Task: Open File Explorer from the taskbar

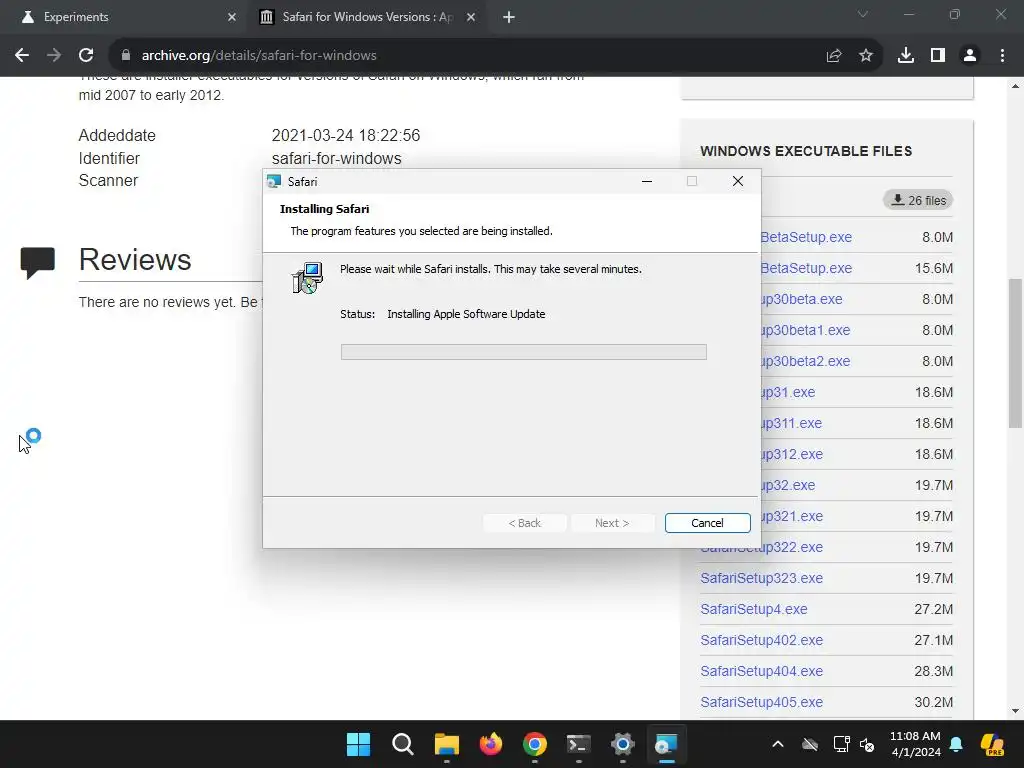Action: click(x=447, y=744)
